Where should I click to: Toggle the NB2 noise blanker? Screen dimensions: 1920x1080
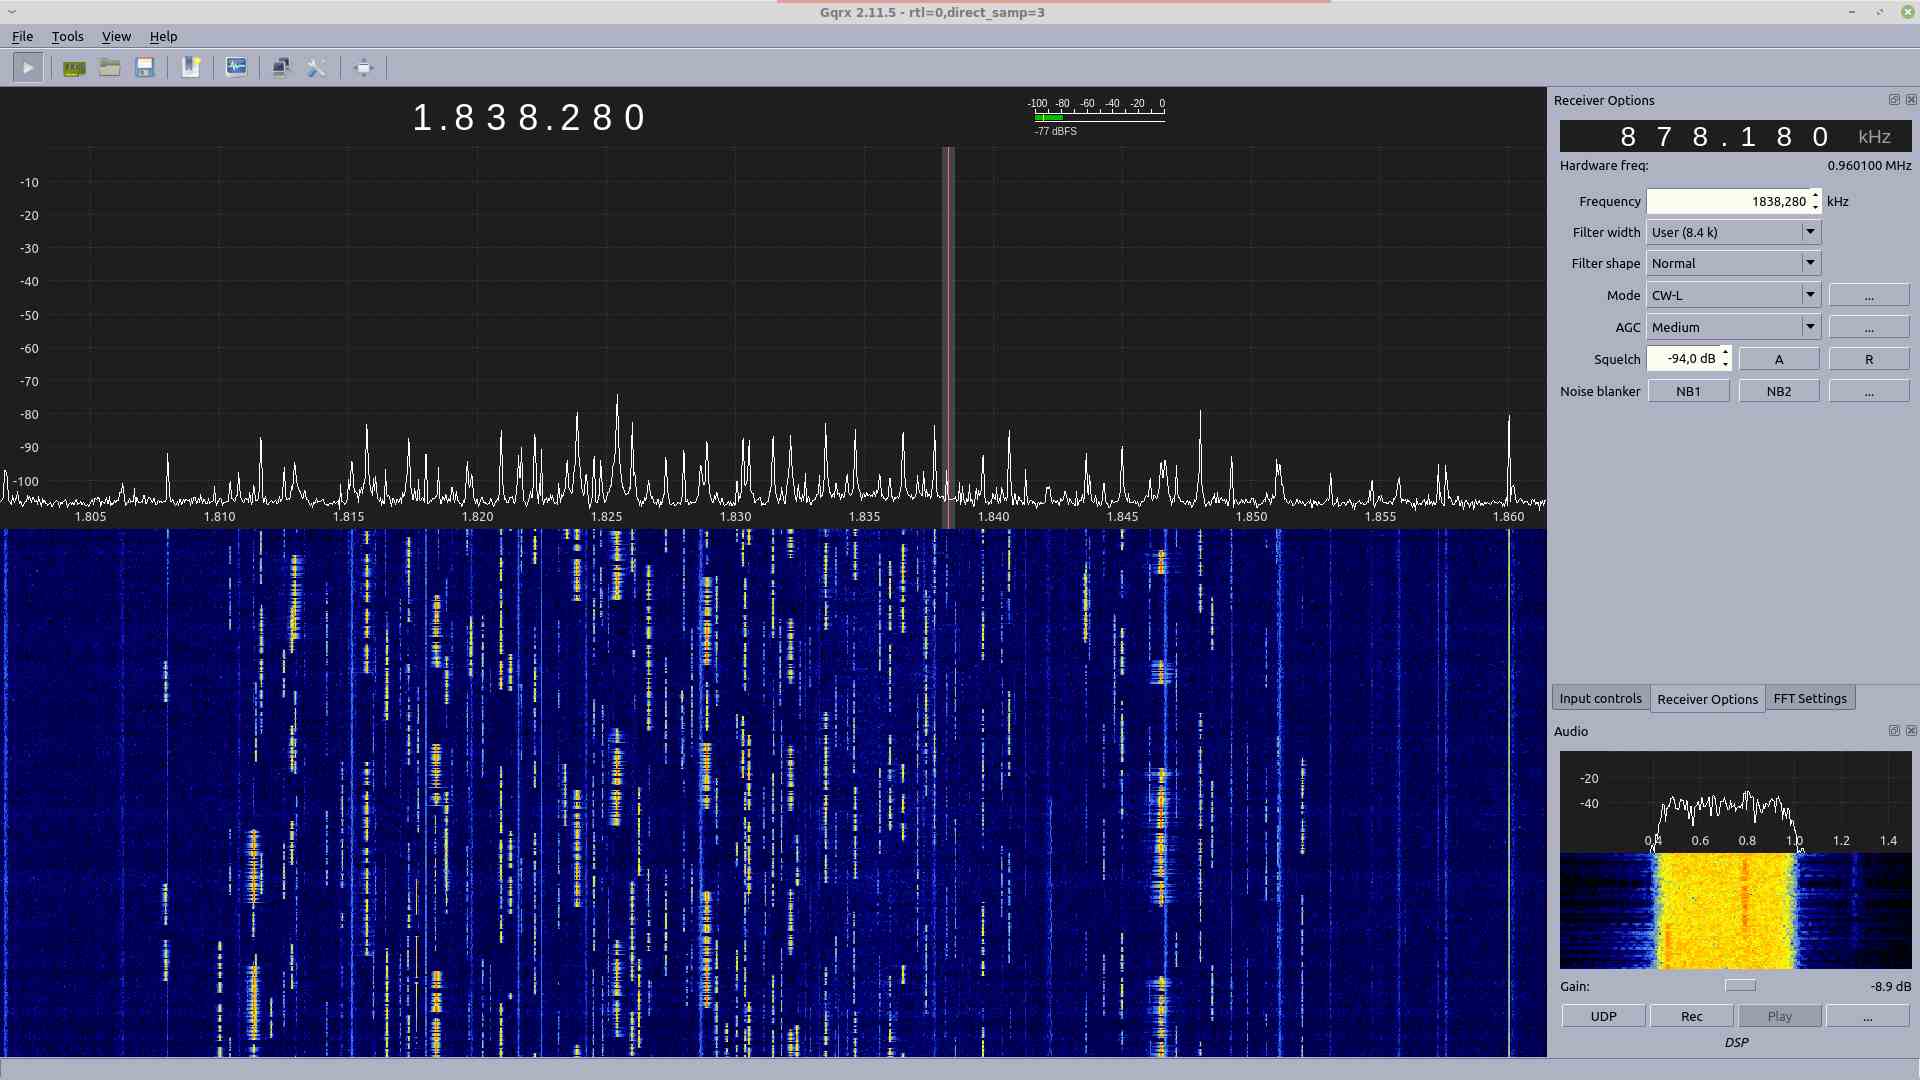coord(1778,391)
